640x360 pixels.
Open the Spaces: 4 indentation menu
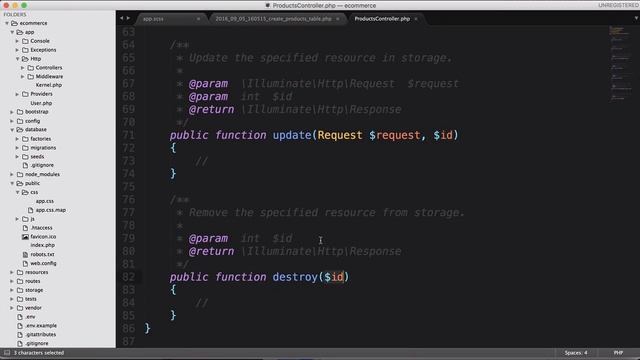coord(576,353)
